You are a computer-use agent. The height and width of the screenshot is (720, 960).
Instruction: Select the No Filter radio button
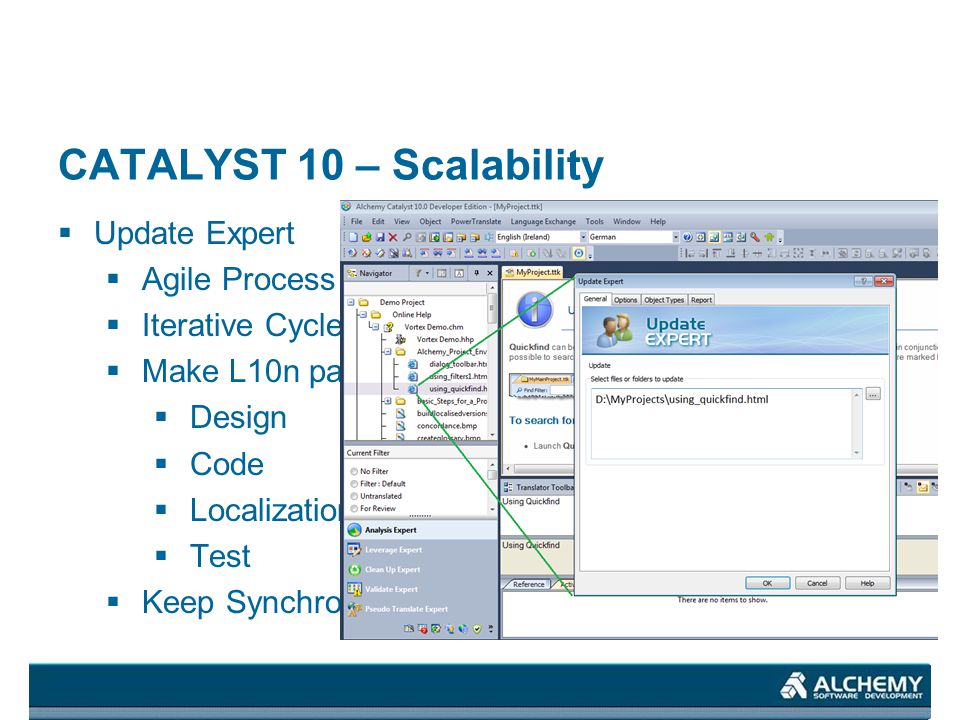tap(354, 471)
